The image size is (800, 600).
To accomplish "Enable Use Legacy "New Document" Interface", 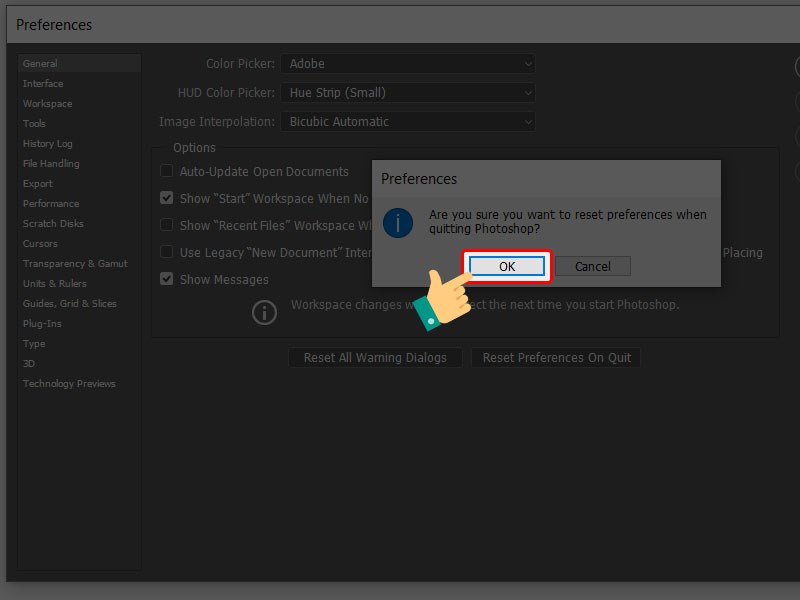I will coord(167,253).
